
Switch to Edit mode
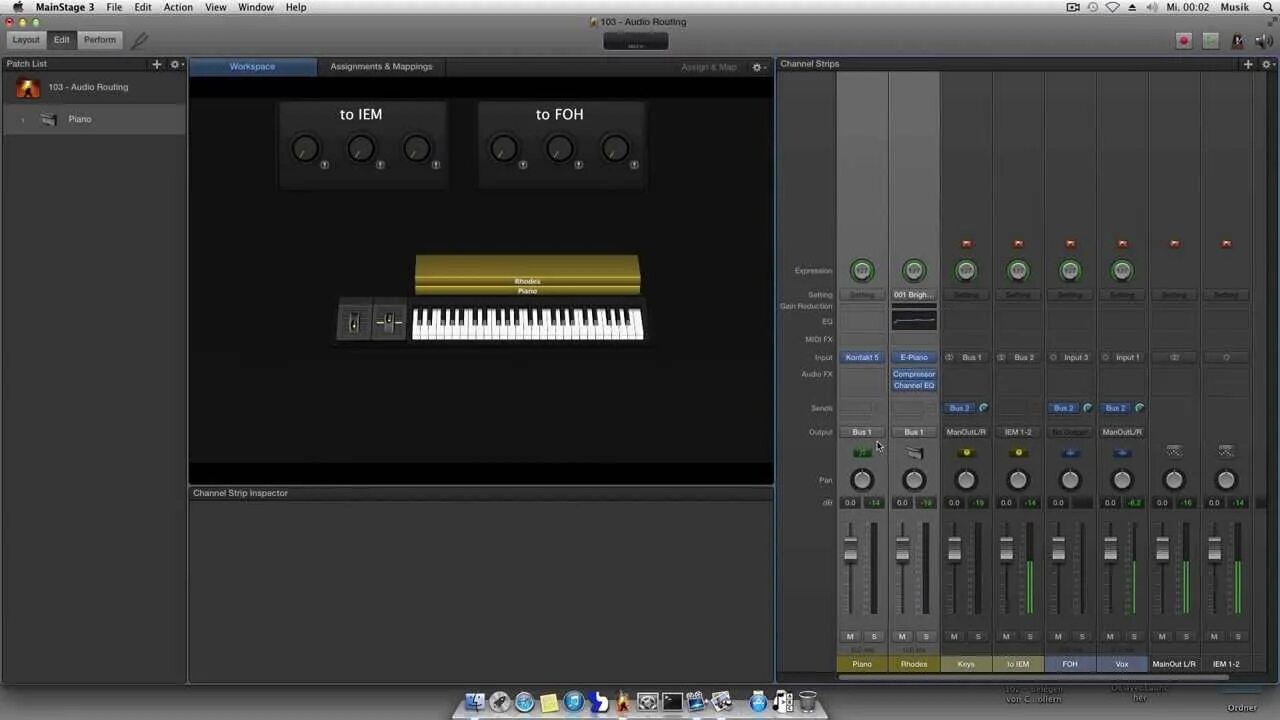click(62, 40)
